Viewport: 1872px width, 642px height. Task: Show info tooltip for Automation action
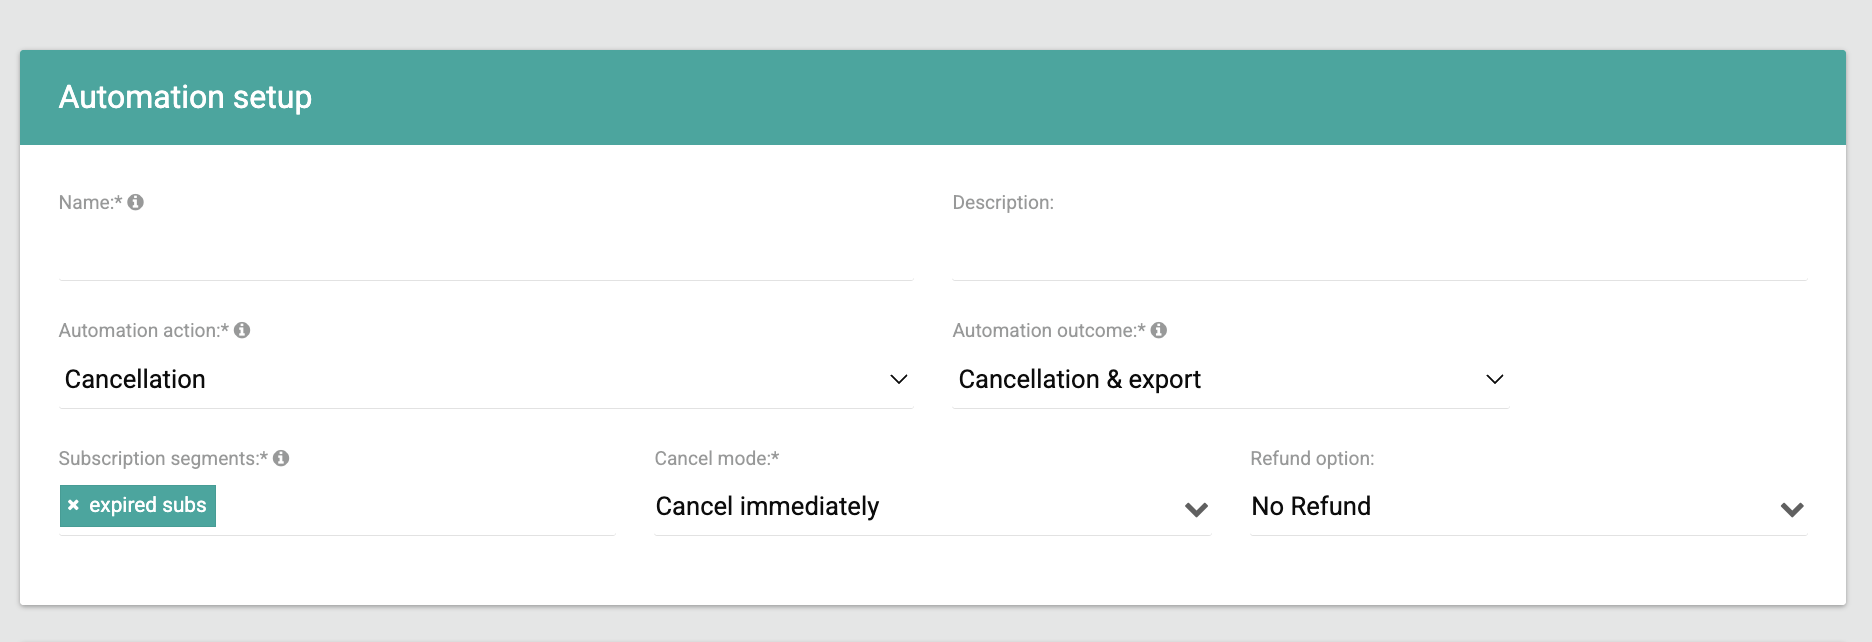pos(242,330)
